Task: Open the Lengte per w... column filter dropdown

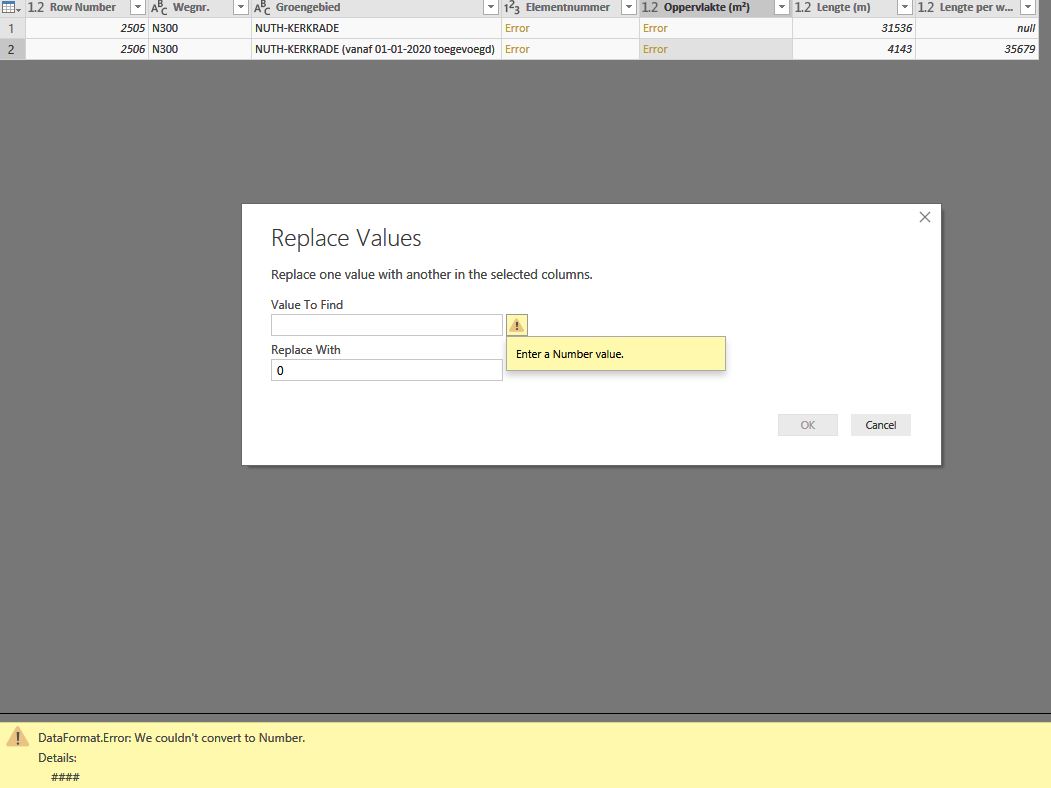Action: (1028, 7)
